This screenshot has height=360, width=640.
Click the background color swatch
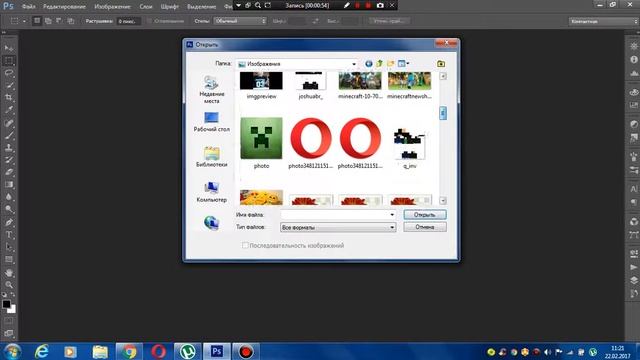pyautogui.click(x=12, y=309)
